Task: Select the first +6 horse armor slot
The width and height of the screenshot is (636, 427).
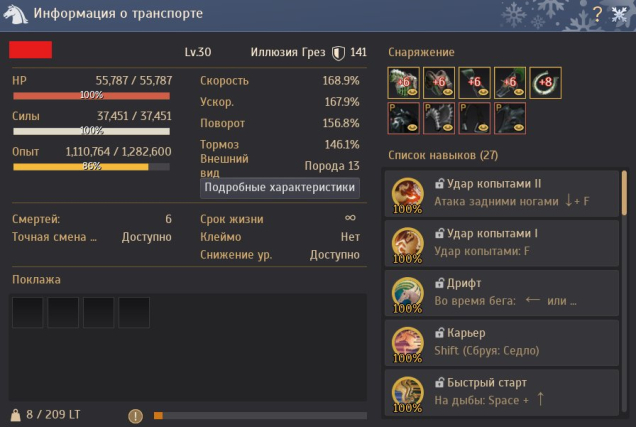Action: coord(403,83)
